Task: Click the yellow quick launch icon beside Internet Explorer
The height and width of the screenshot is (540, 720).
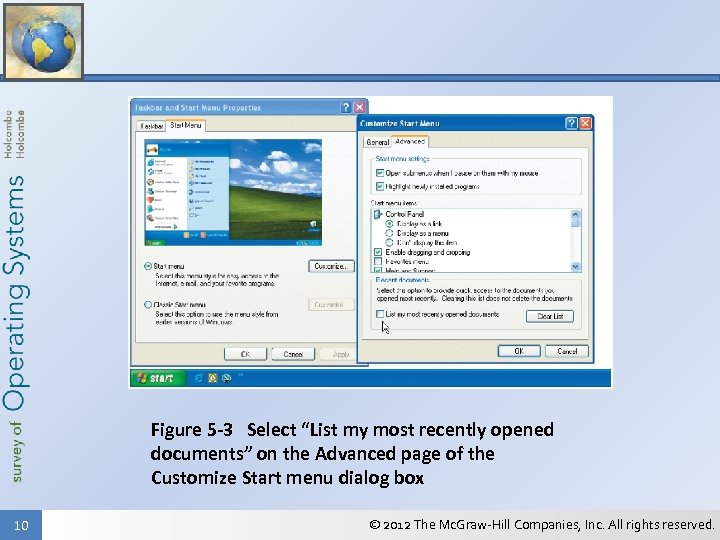Action: tap(213, 378)
